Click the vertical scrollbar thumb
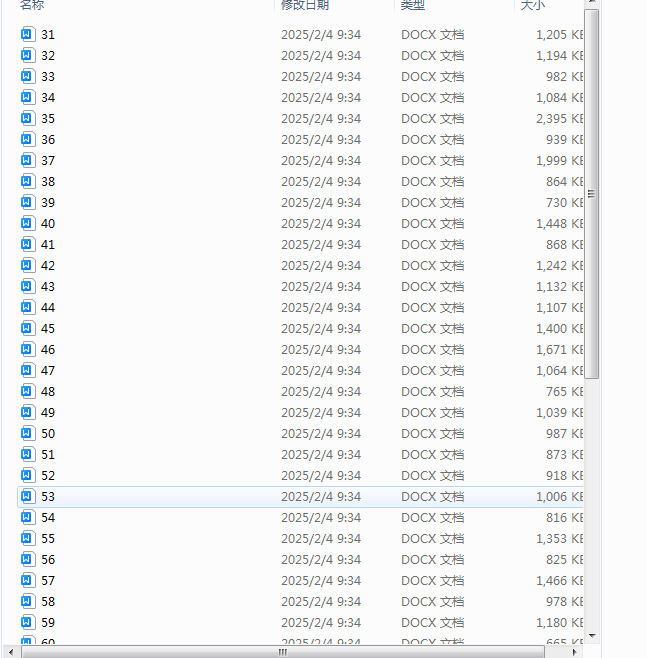The image size is (647, 658). coord(592,195)
